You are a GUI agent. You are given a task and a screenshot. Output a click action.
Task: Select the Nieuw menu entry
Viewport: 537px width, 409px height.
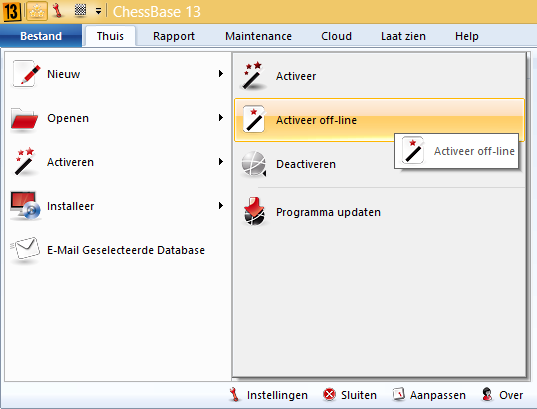tap(117, 74)
